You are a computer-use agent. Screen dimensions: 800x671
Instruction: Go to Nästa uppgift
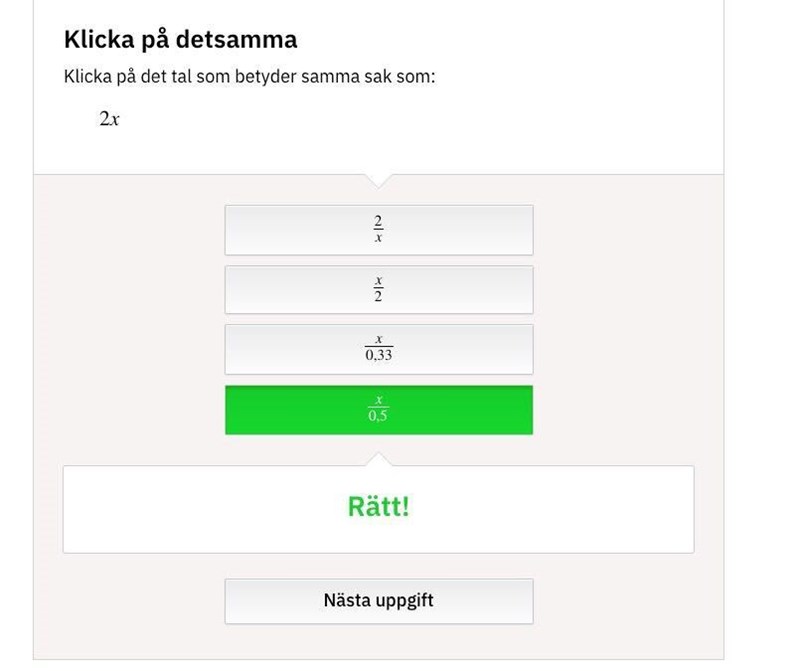378,601
